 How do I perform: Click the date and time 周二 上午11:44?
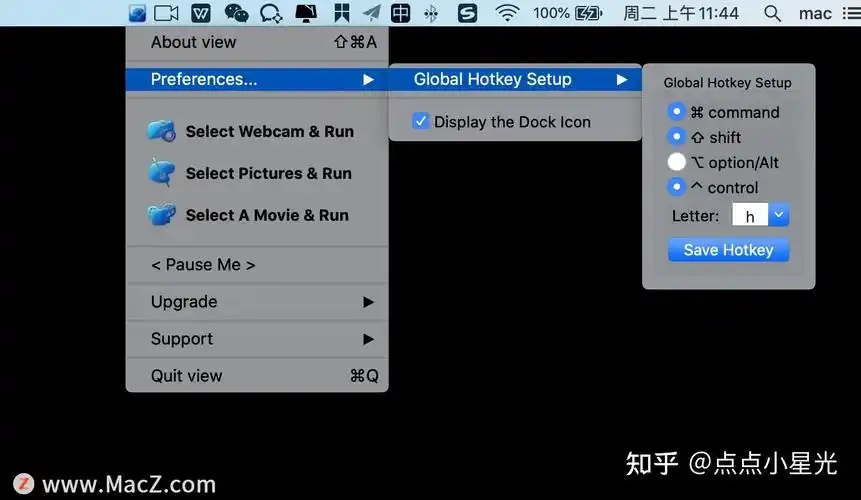click(681, 13)
